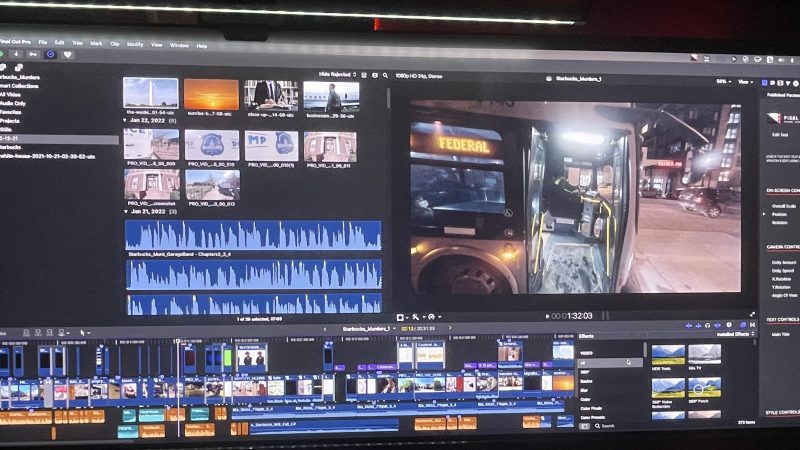Select the sunrise clip thumbnail in the browser
Screen dimensions: 800x450
click(x=211, y=94)
